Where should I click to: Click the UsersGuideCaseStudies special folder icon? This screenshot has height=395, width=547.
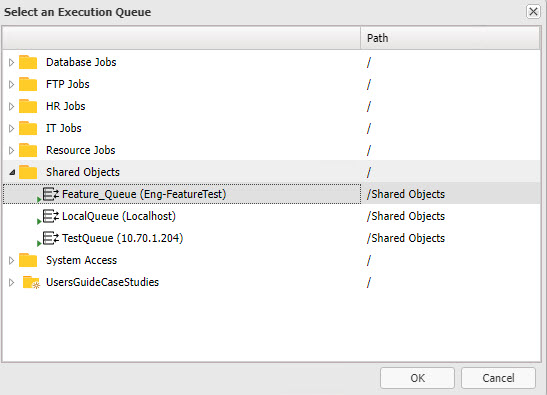pos(31,282)
